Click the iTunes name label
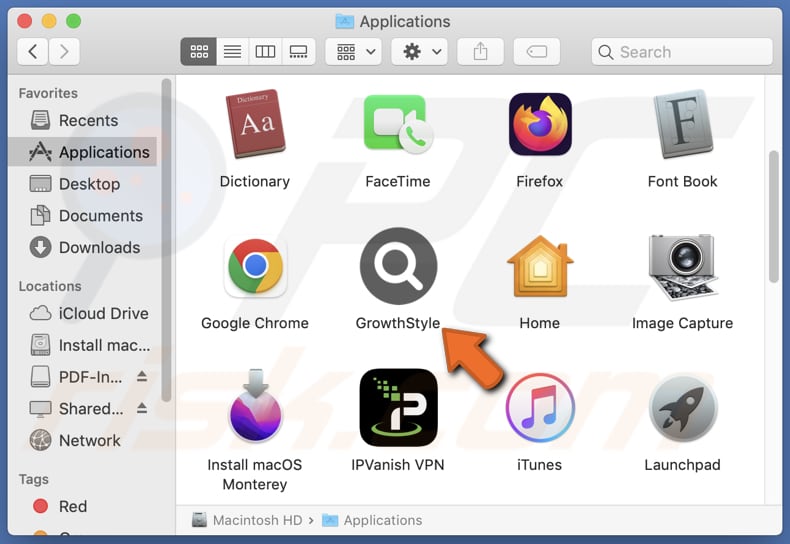The width and height of the screenshot is (790, 544). click(540, 464)
